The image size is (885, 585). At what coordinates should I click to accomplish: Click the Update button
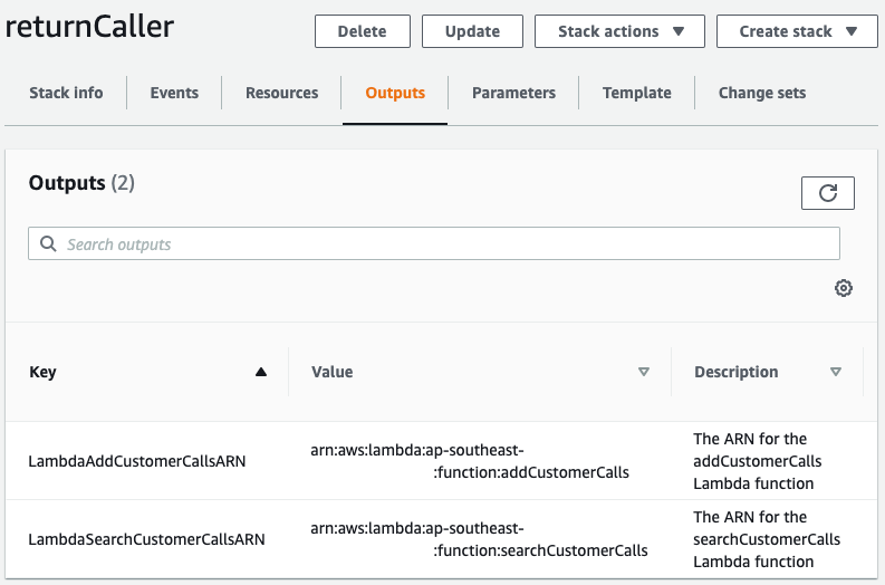point(472,31)
